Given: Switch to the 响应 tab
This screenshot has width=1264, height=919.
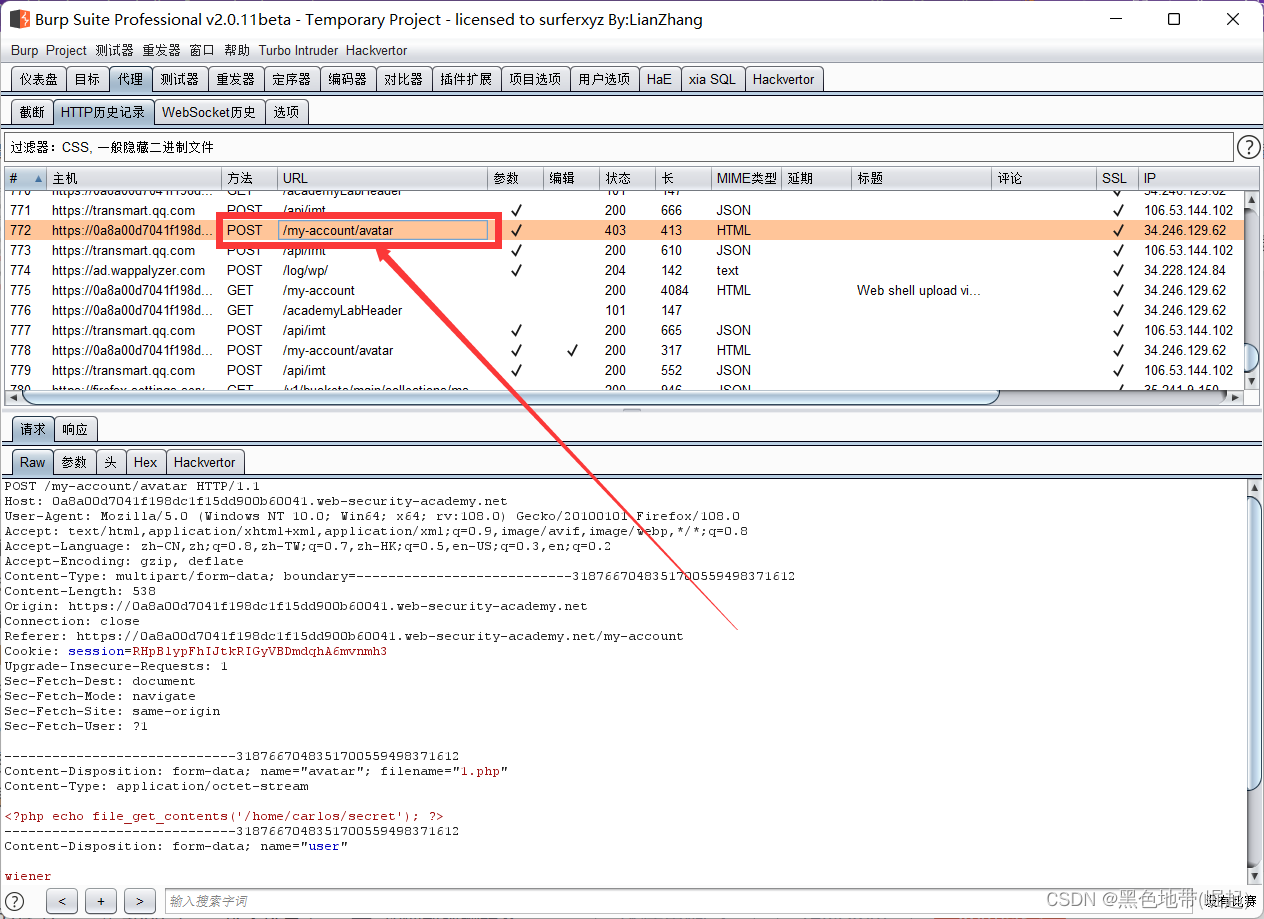Looking at the screenshot, I should click(x=75, y=429).
